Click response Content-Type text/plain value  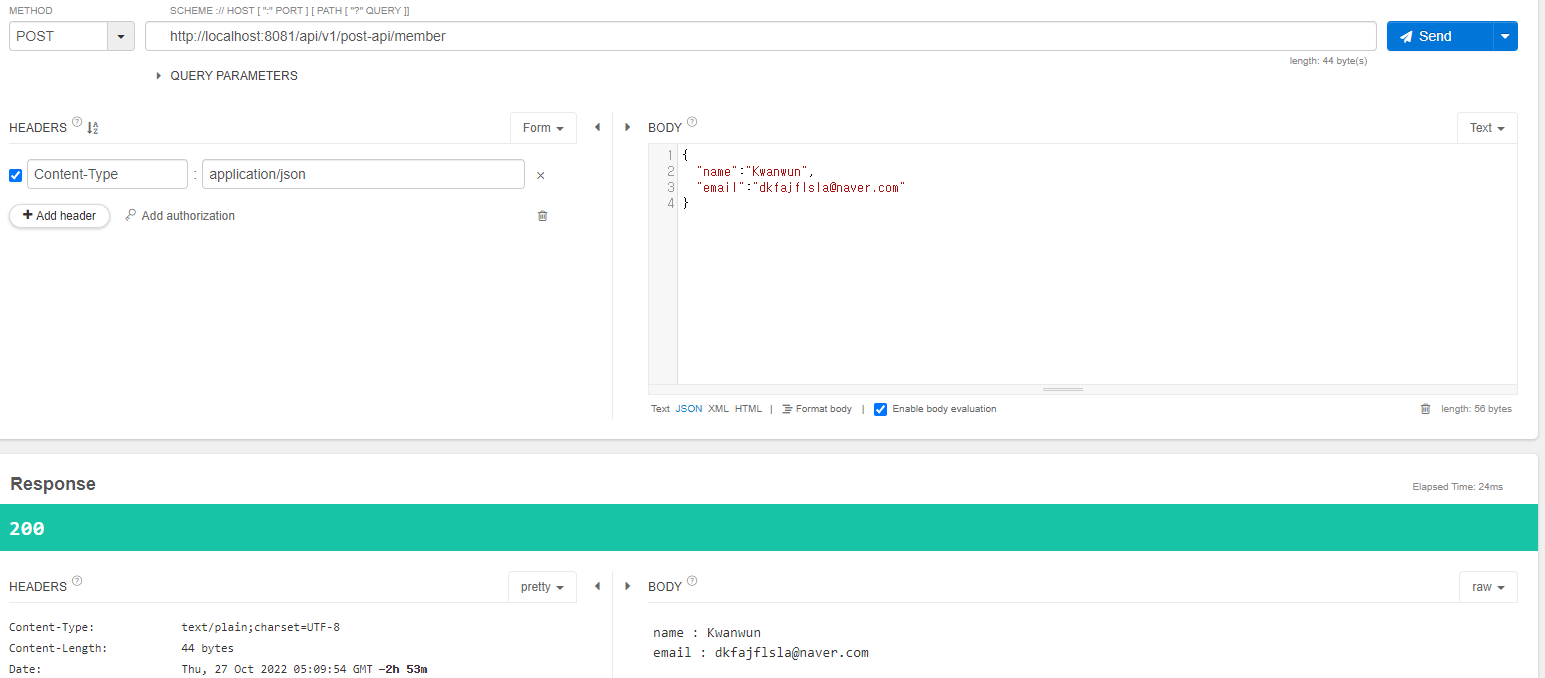click(261, 628)
